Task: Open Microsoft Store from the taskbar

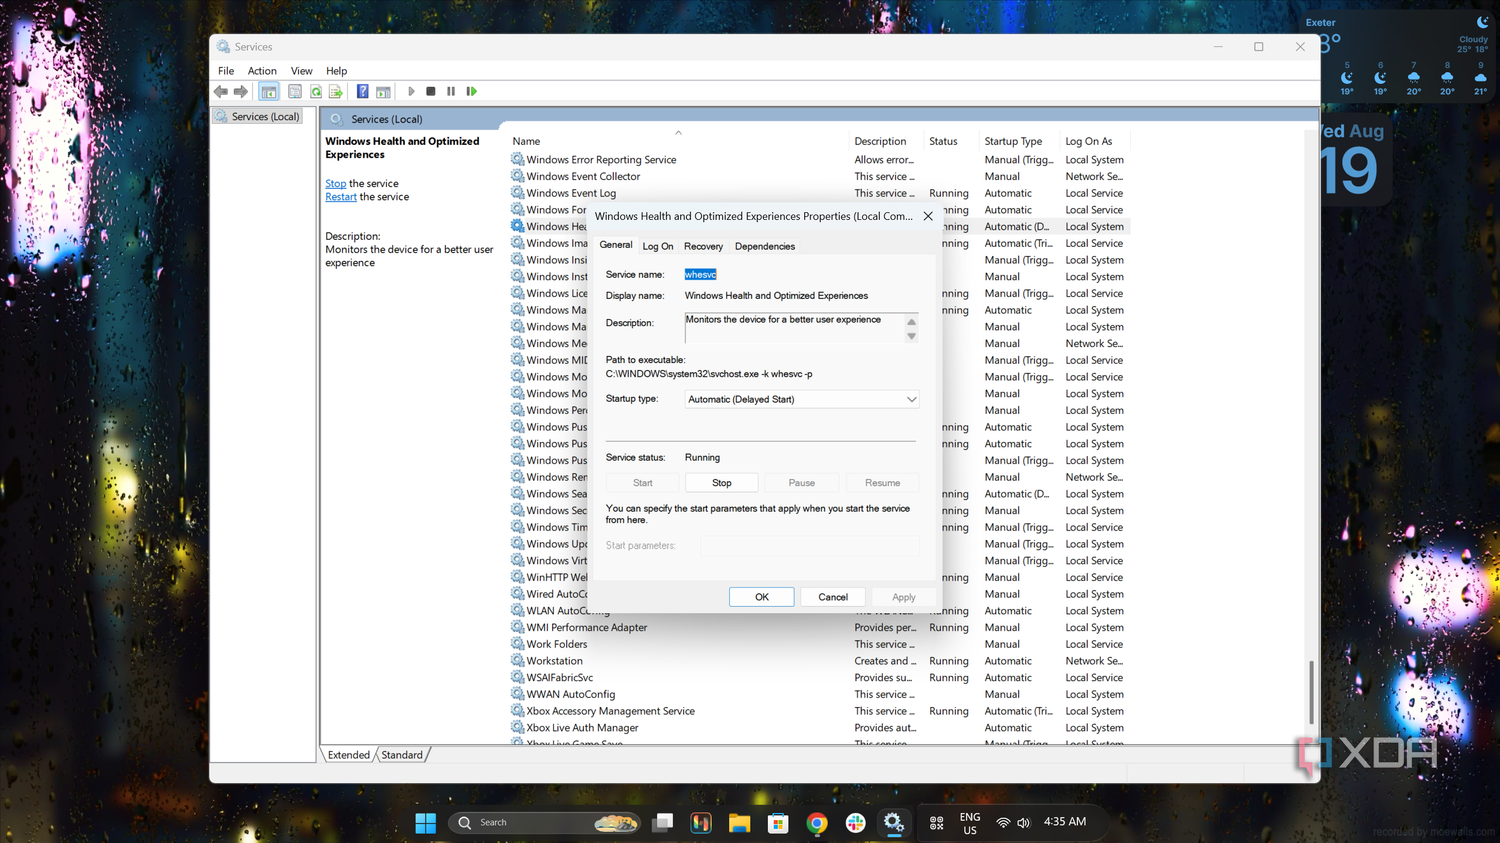Action: (778, 823)
